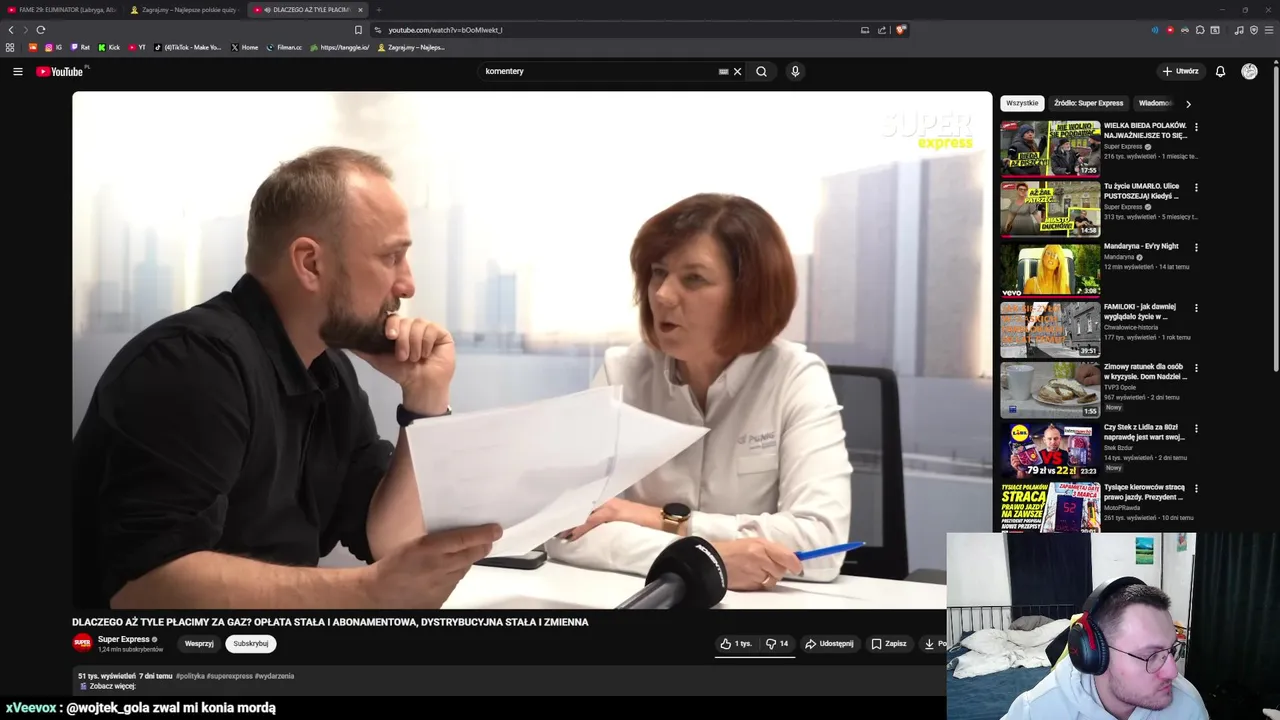Open options menu for Mandaryna - Ev'ry Night

(1196, 247)
